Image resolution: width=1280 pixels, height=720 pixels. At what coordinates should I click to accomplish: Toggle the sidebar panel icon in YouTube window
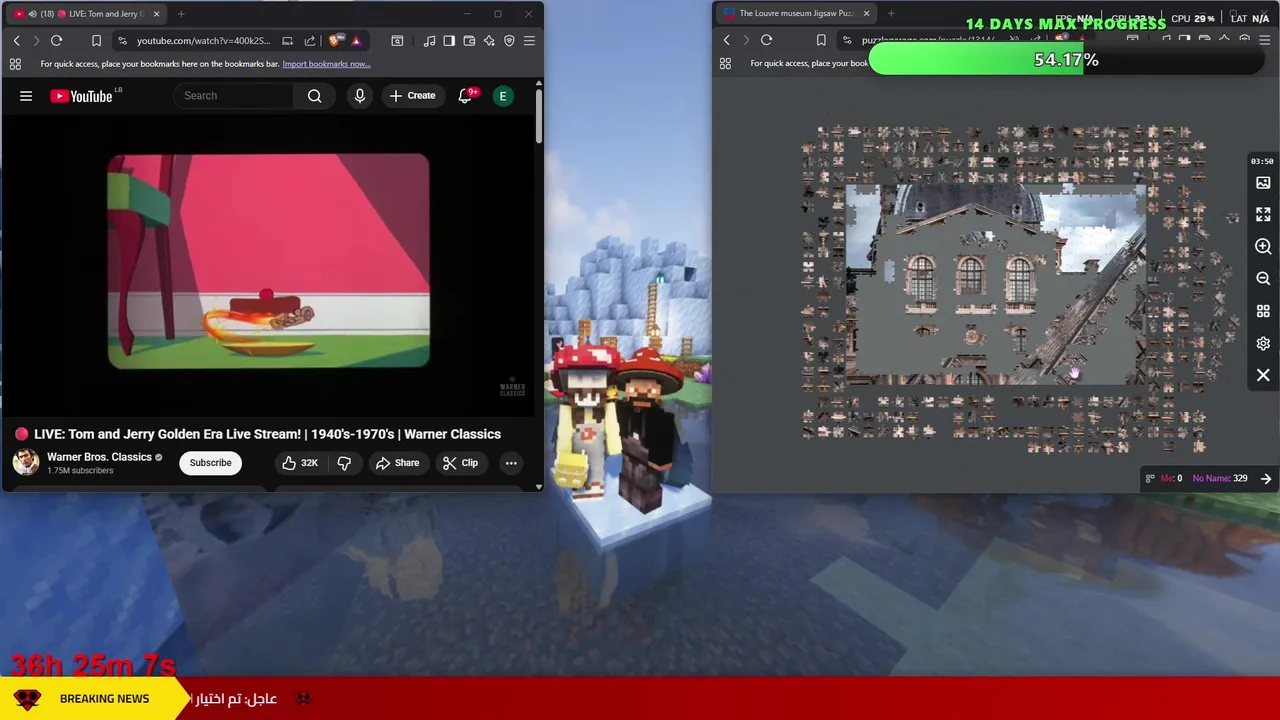[x=449, y=41]
